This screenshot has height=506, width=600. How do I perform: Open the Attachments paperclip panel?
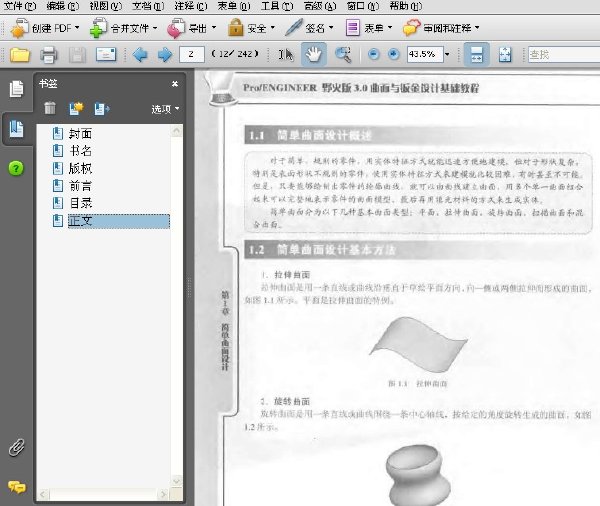[x=16, y=447]
